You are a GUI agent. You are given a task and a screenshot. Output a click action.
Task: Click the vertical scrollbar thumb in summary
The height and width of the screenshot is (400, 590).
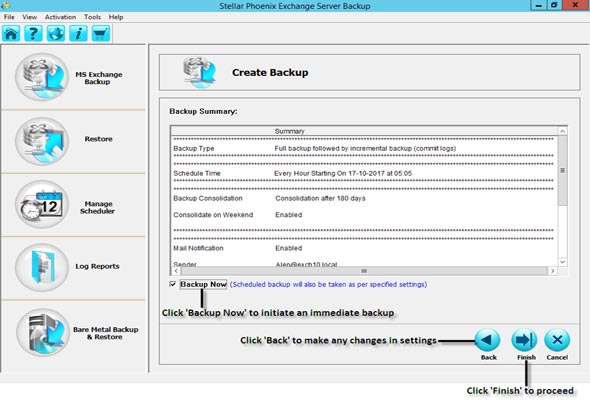pyautogui.click(x=563, y=170)
